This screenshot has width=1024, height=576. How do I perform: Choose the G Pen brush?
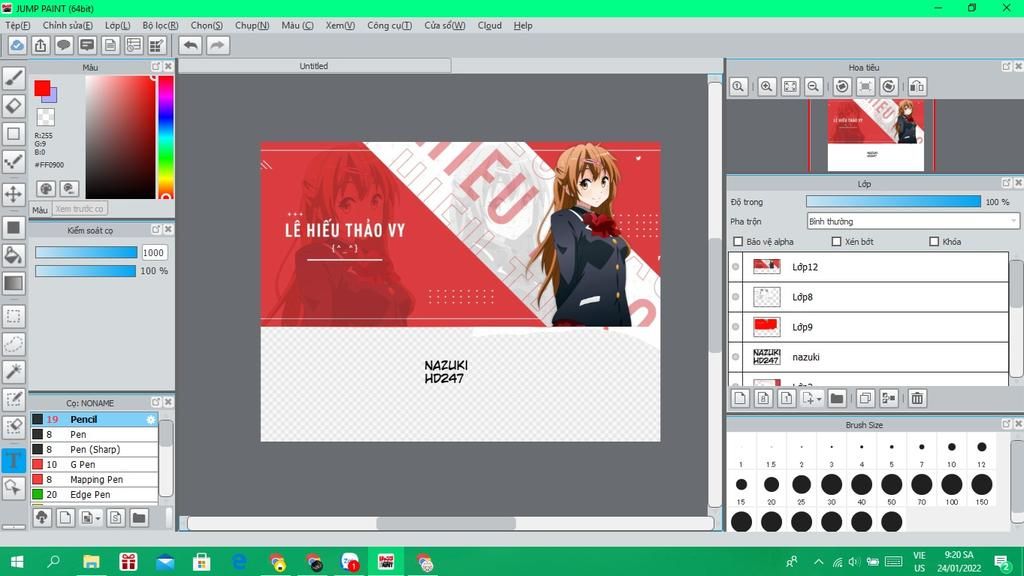(95, 464)
